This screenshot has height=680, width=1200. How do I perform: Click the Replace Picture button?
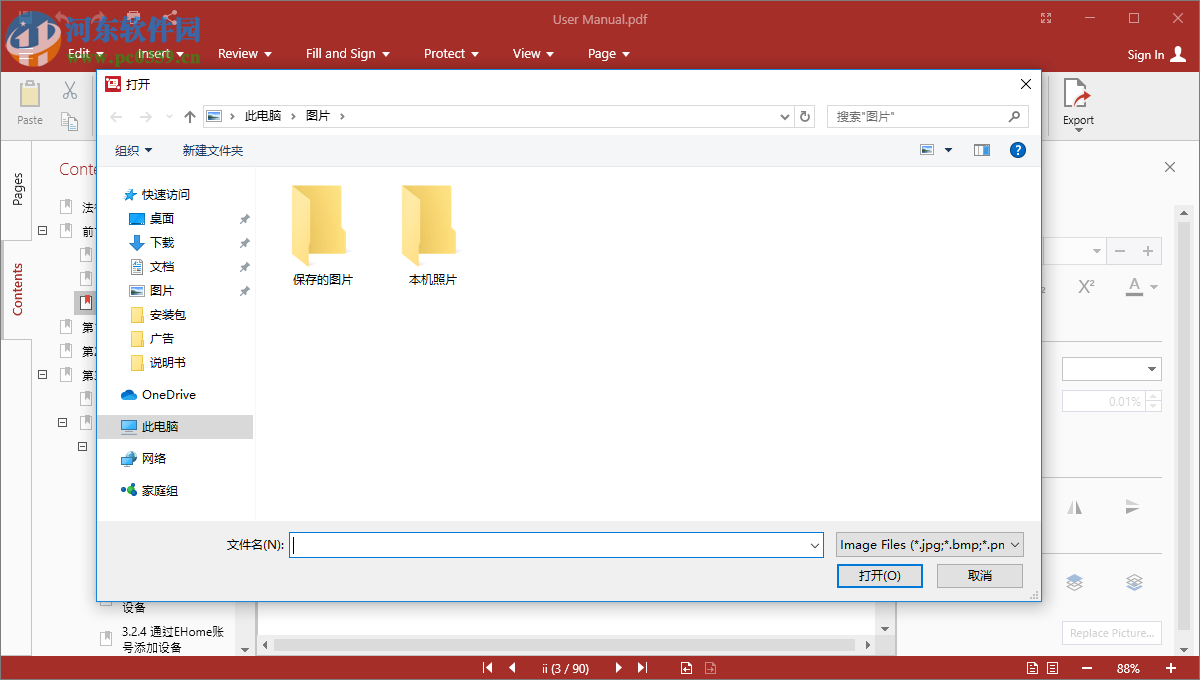click(x=1111, y=632)
